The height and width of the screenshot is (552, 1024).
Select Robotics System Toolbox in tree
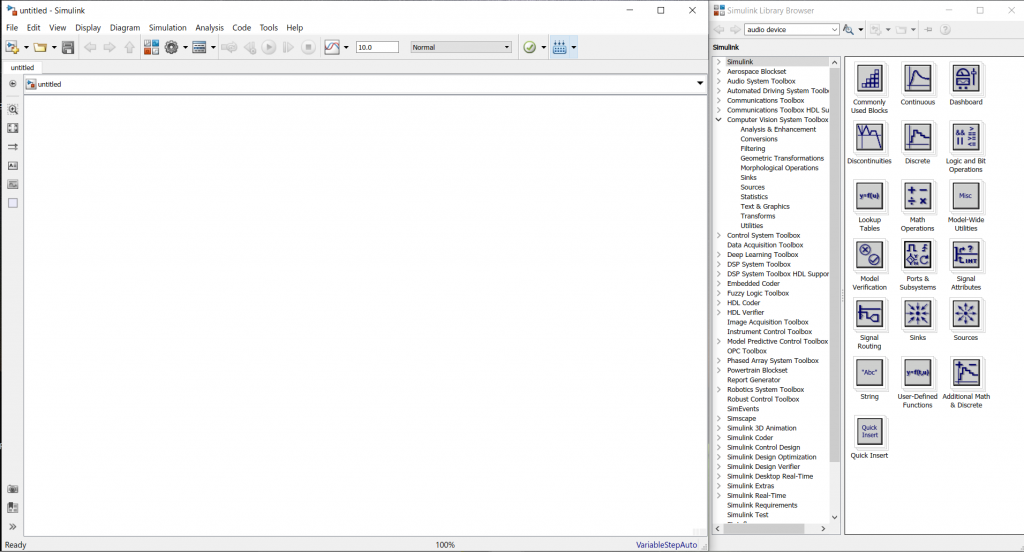click(x=765, y=389)
